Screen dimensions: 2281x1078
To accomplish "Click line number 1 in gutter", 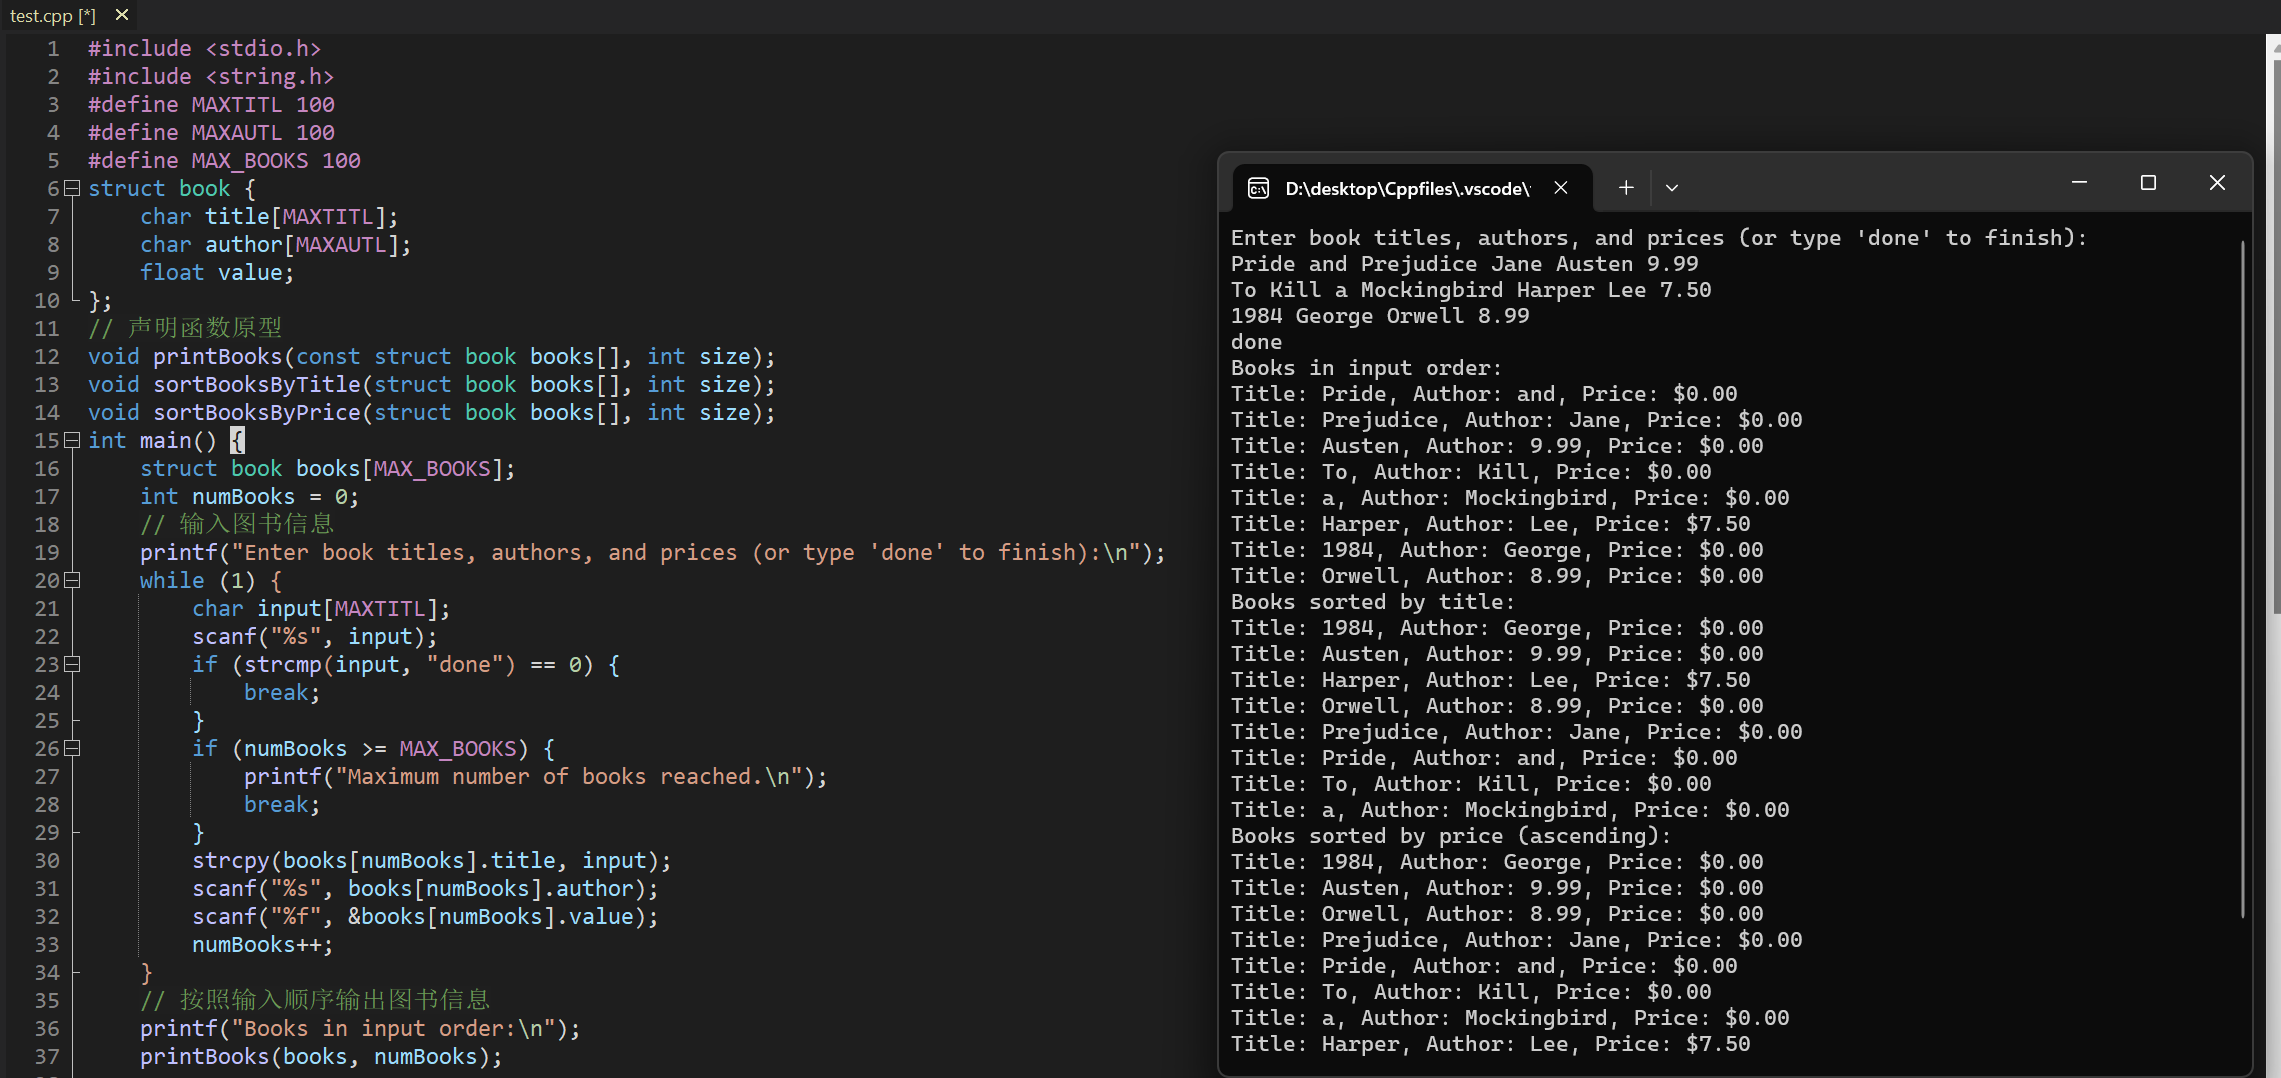I will (53, 48).
